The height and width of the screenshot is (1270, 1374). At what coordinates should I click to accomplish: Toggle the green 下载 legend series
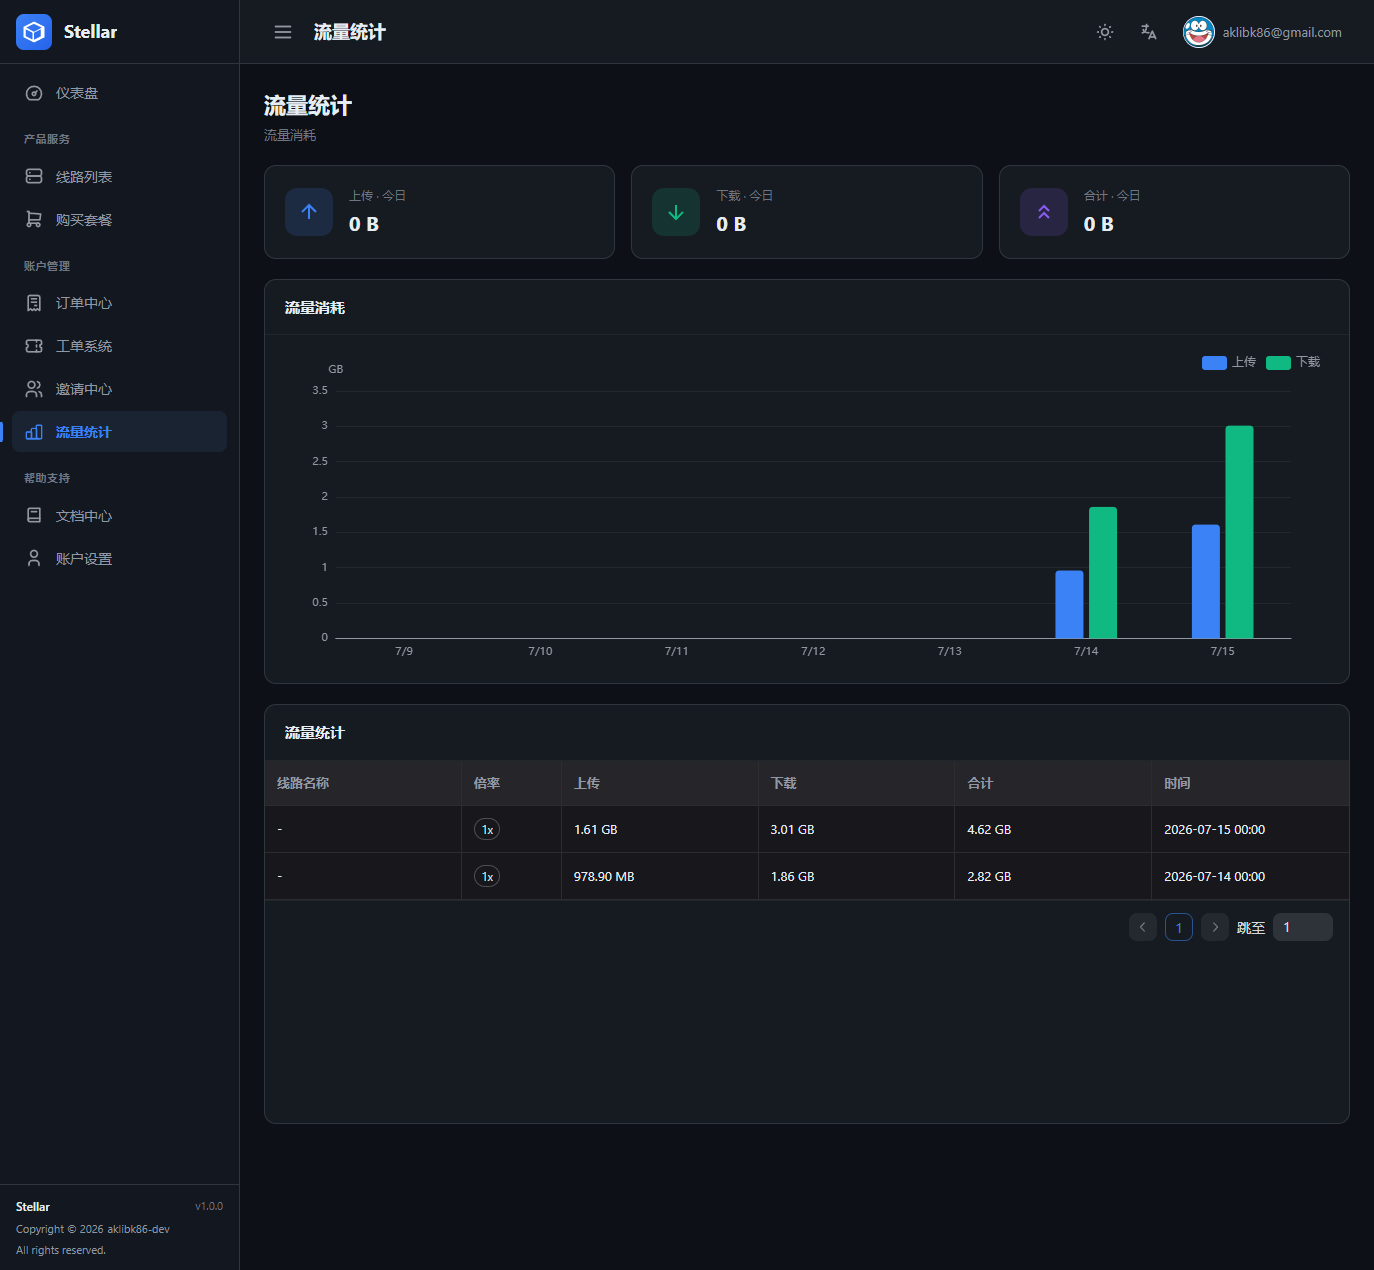[1293, 362]
